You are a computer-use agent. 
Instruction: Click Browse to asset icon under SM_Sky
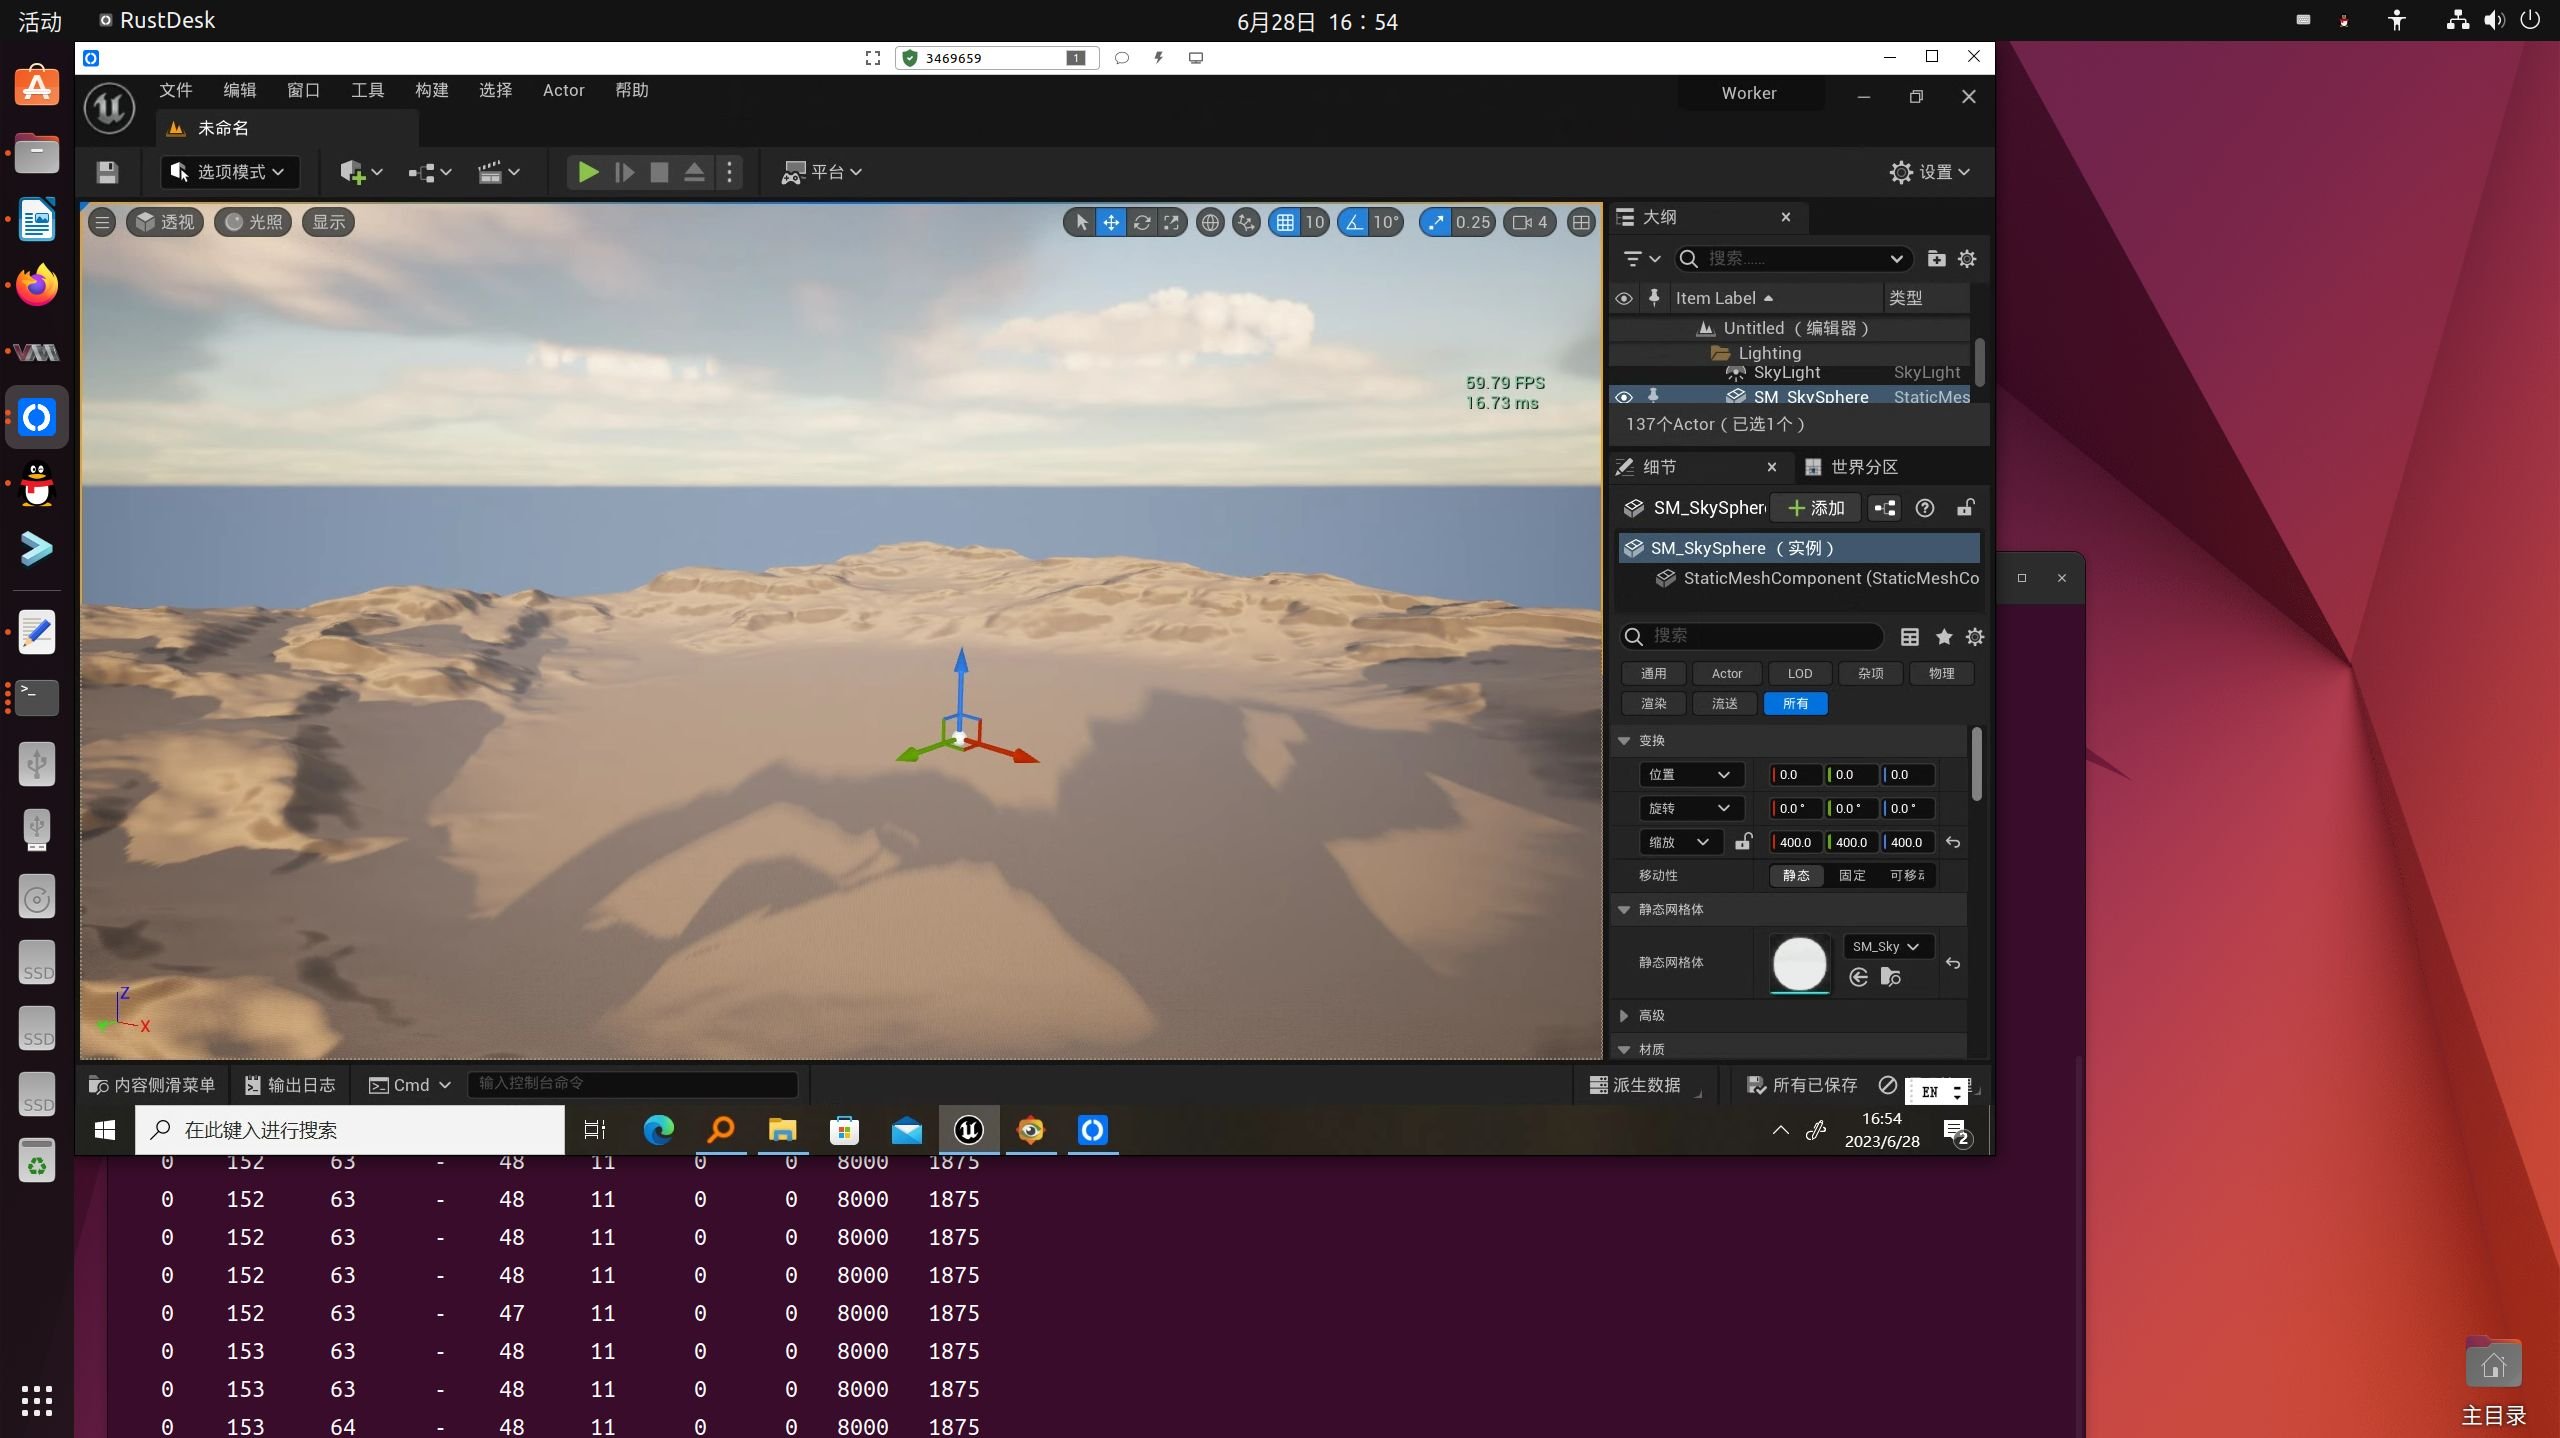(1890, 977)
